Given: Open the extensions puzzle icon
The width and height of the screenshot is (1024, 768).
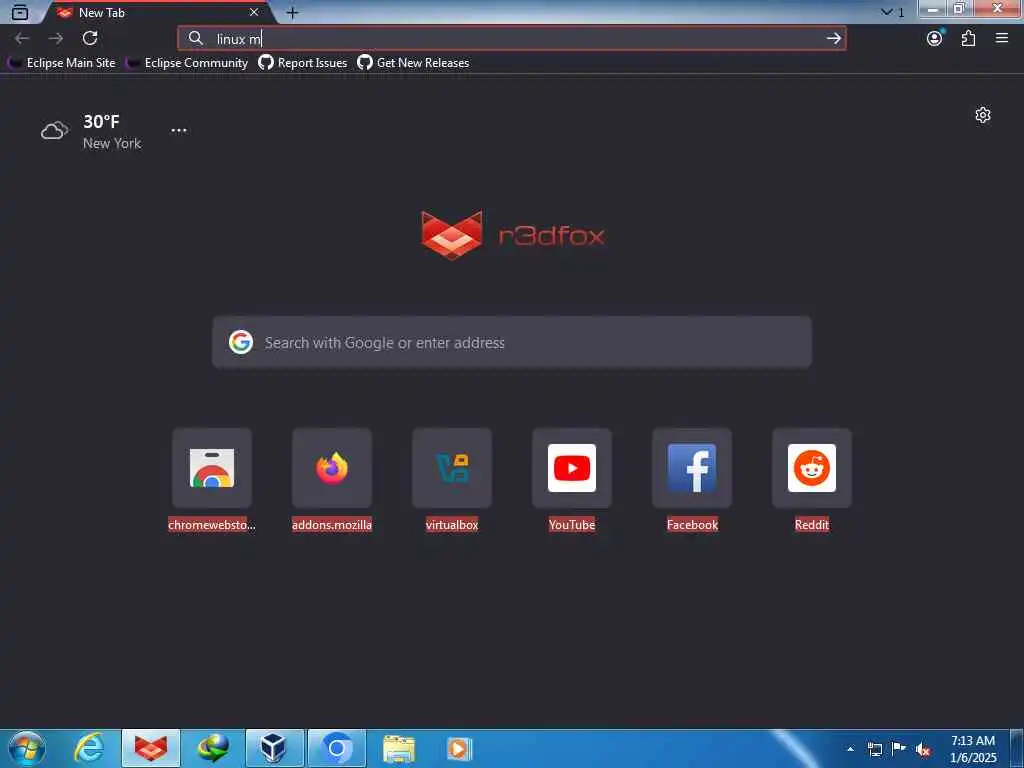Looking at the screenshot, I should click(x=968, y=38).
